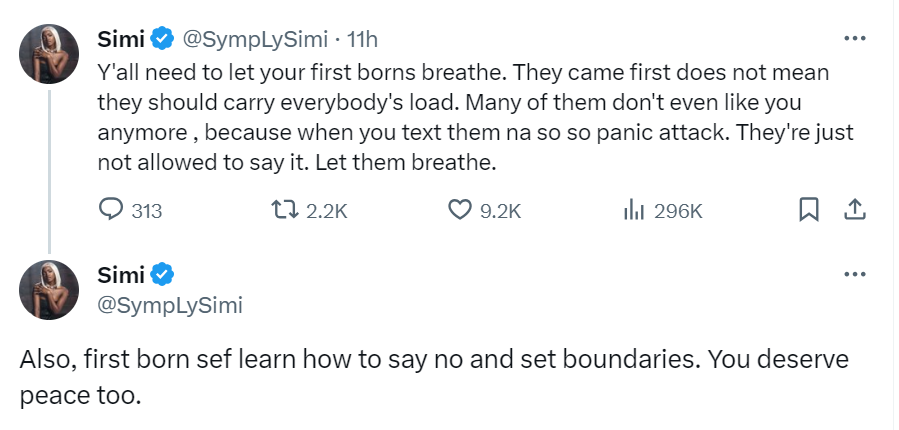The image size is (899, 430).
Task: Expand the More options on the second tweet
Action: tap(854, 273)
